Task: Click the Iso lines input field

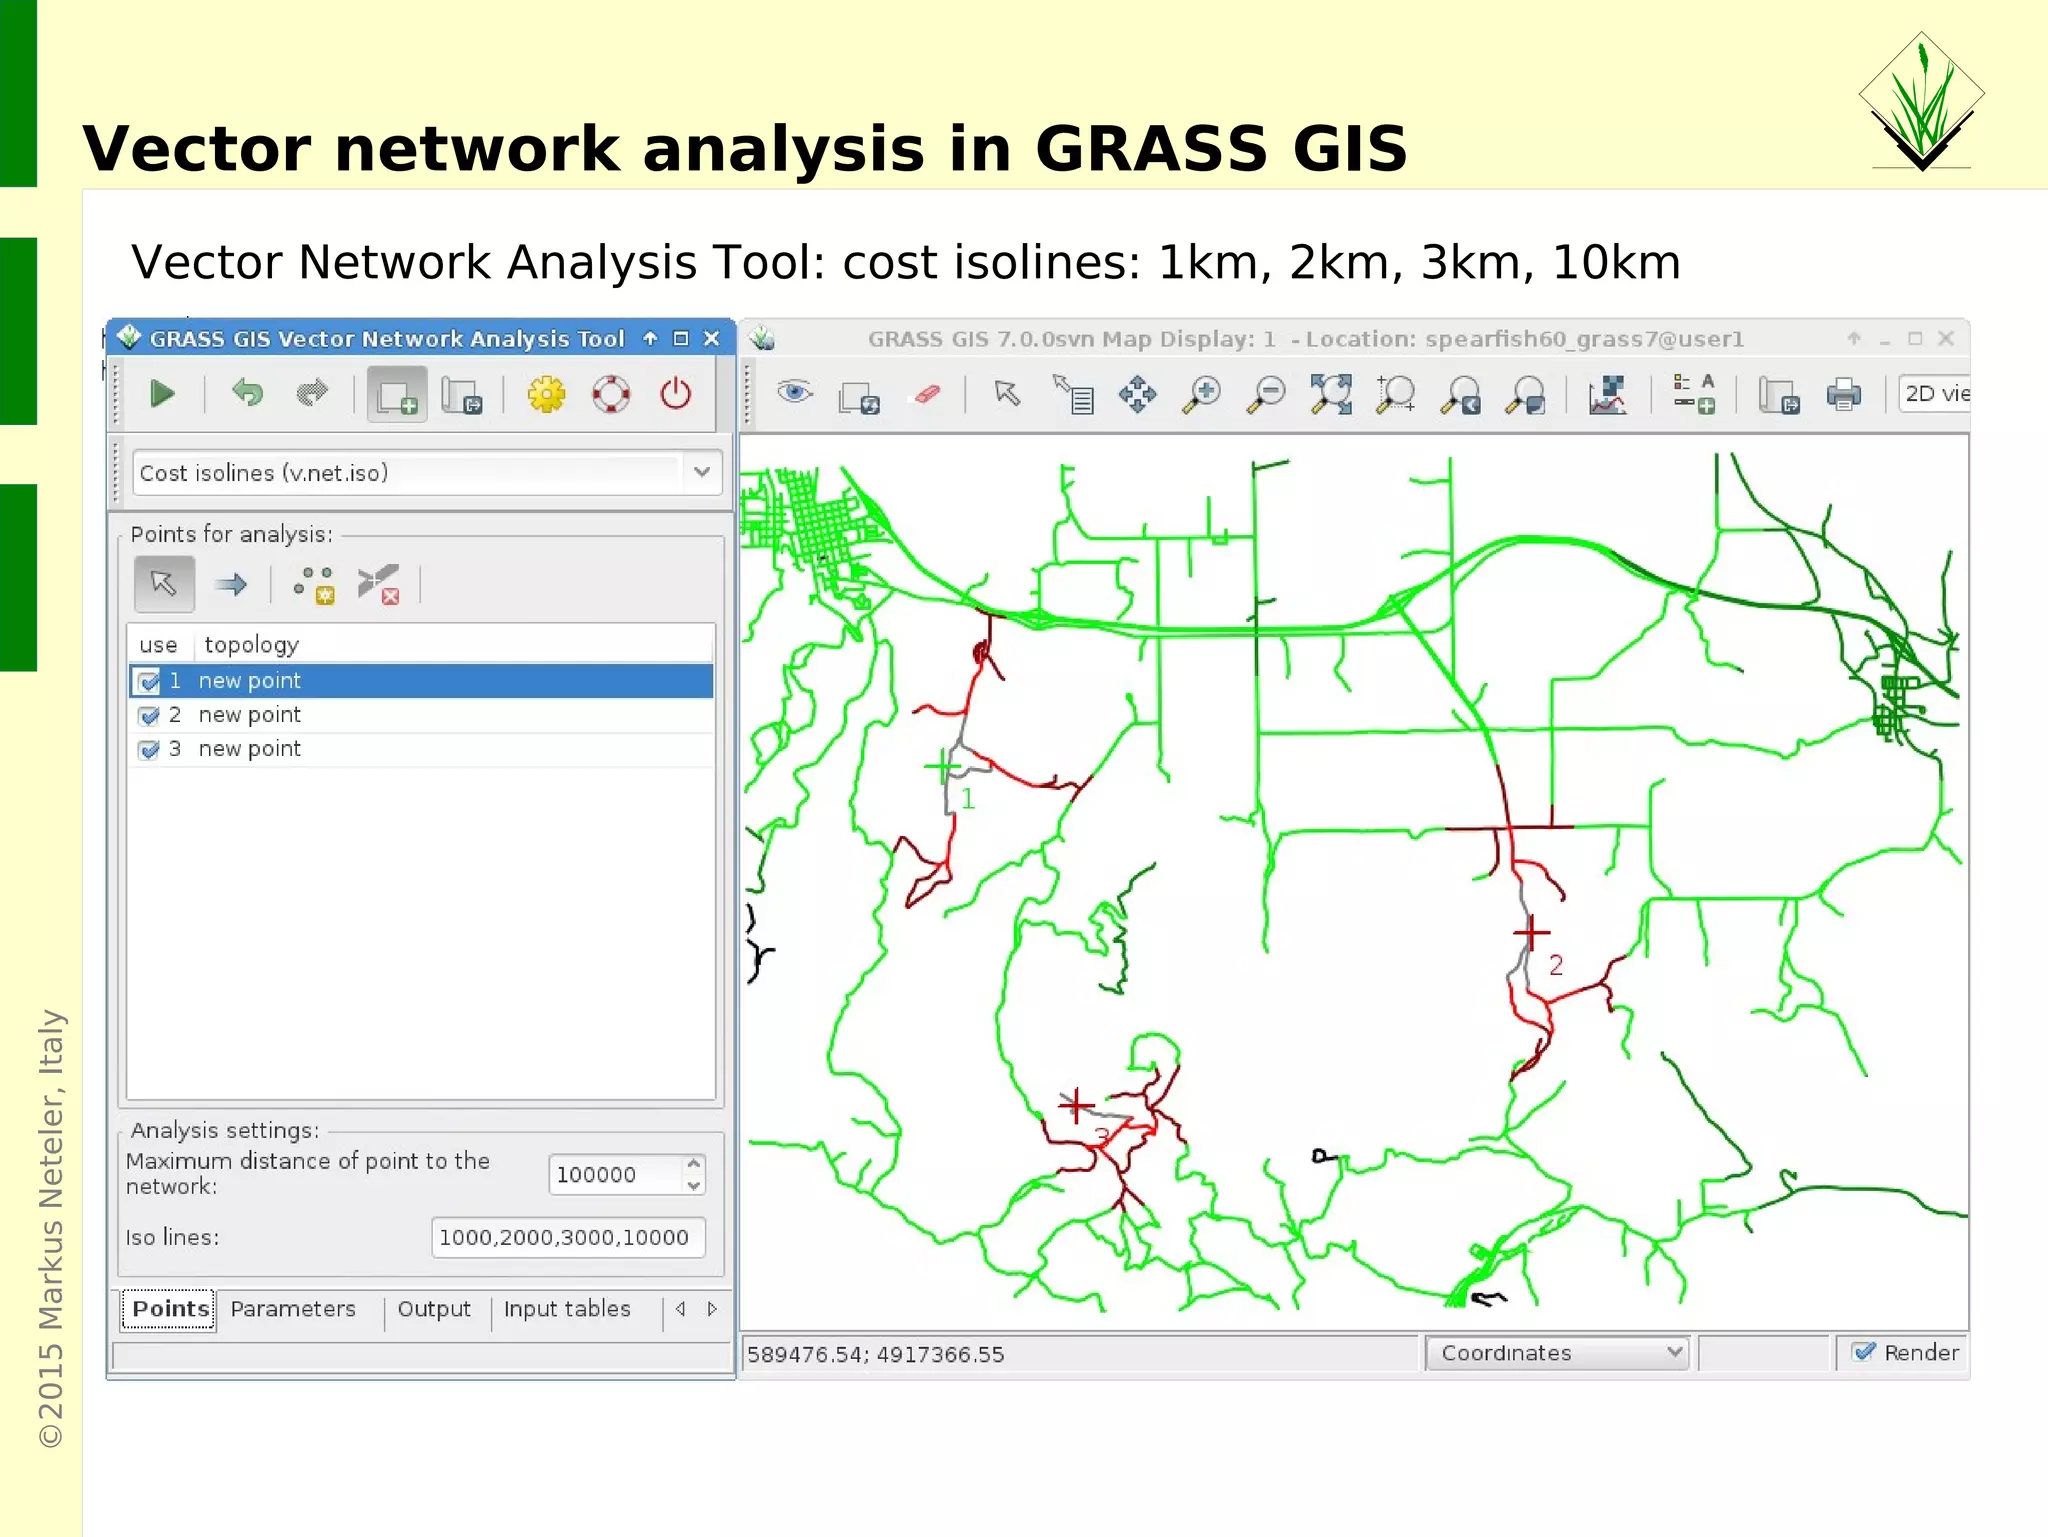Action: click(568, 1237)
